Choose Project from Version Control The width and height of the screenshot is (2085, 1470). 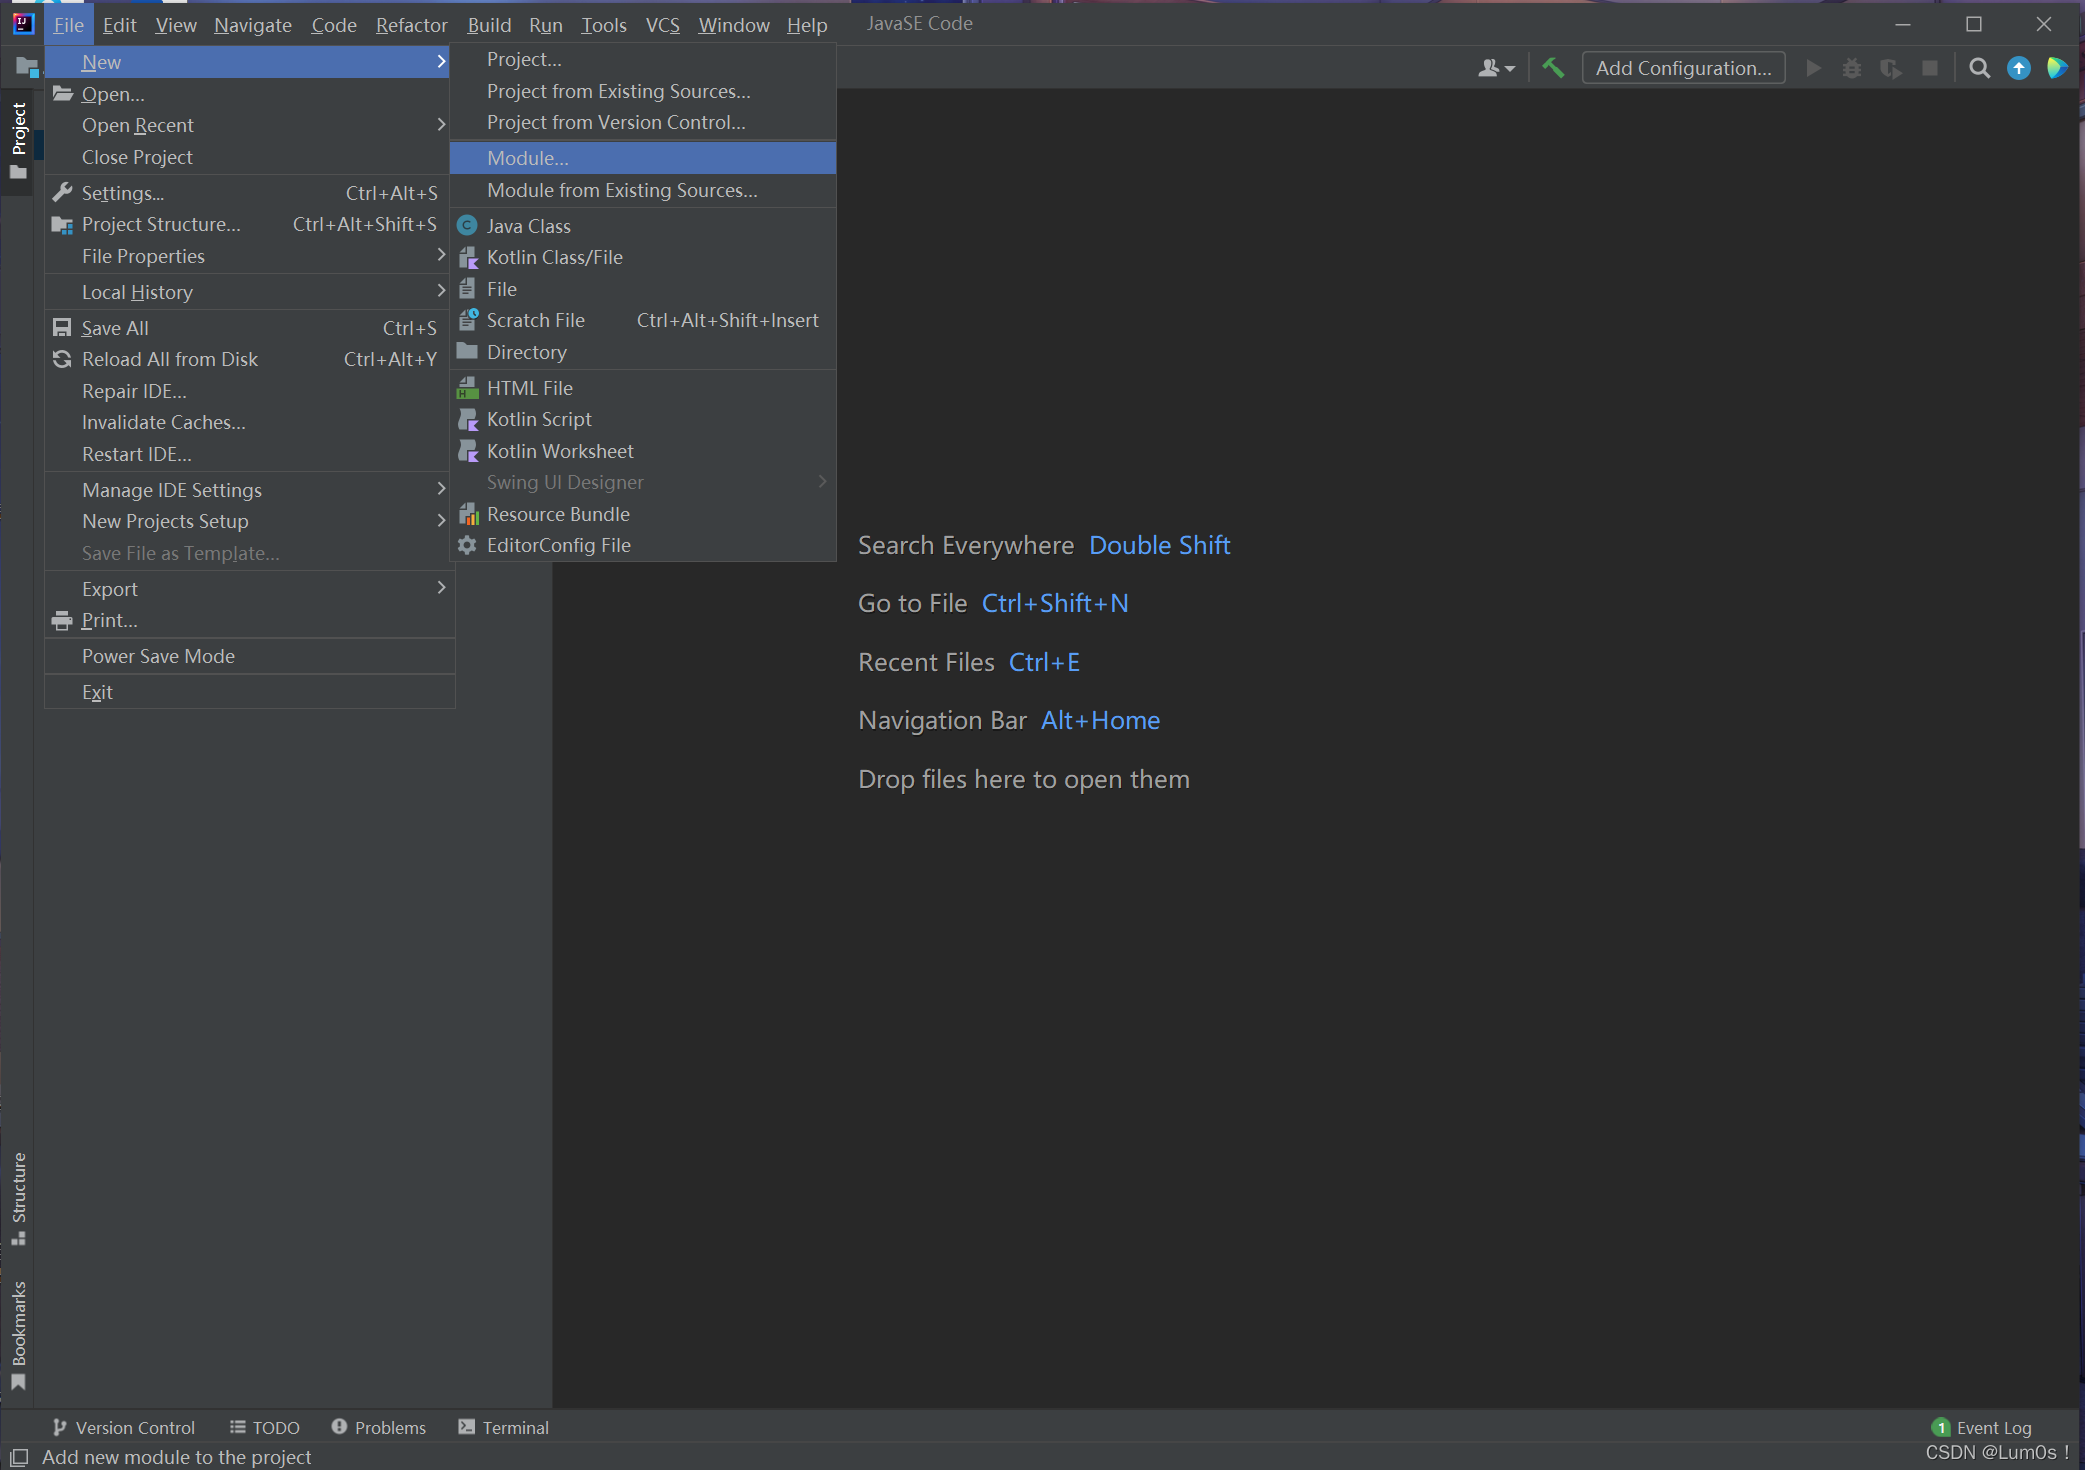click(643, 122)
